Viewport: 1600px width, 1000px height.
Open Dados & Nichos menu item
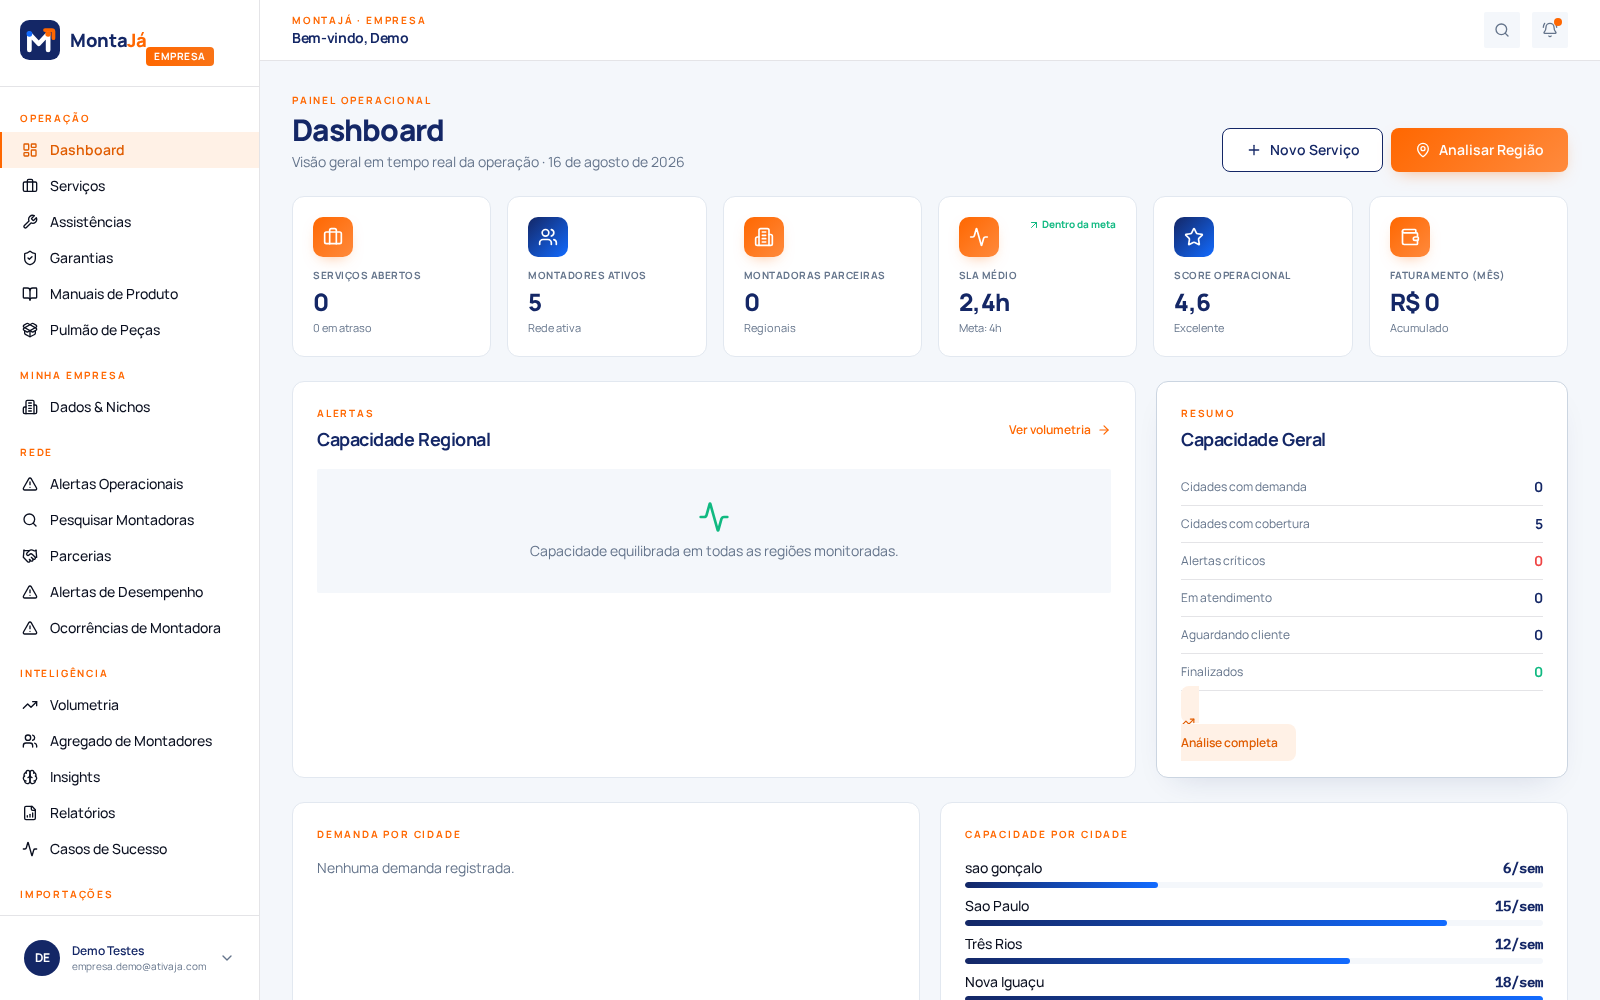[130, 407]
